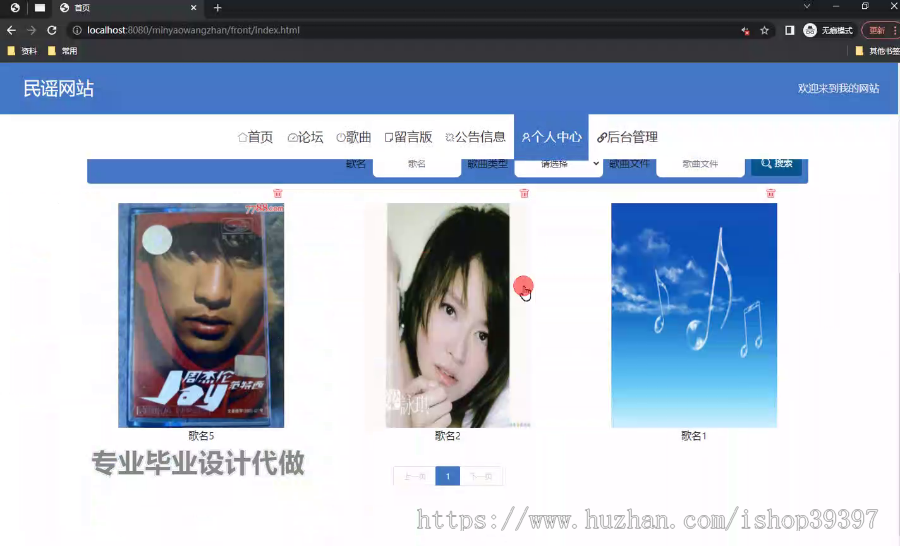Go forward using browser forward arrow
The height and width of the screenshot is (546, 900).
32,30
